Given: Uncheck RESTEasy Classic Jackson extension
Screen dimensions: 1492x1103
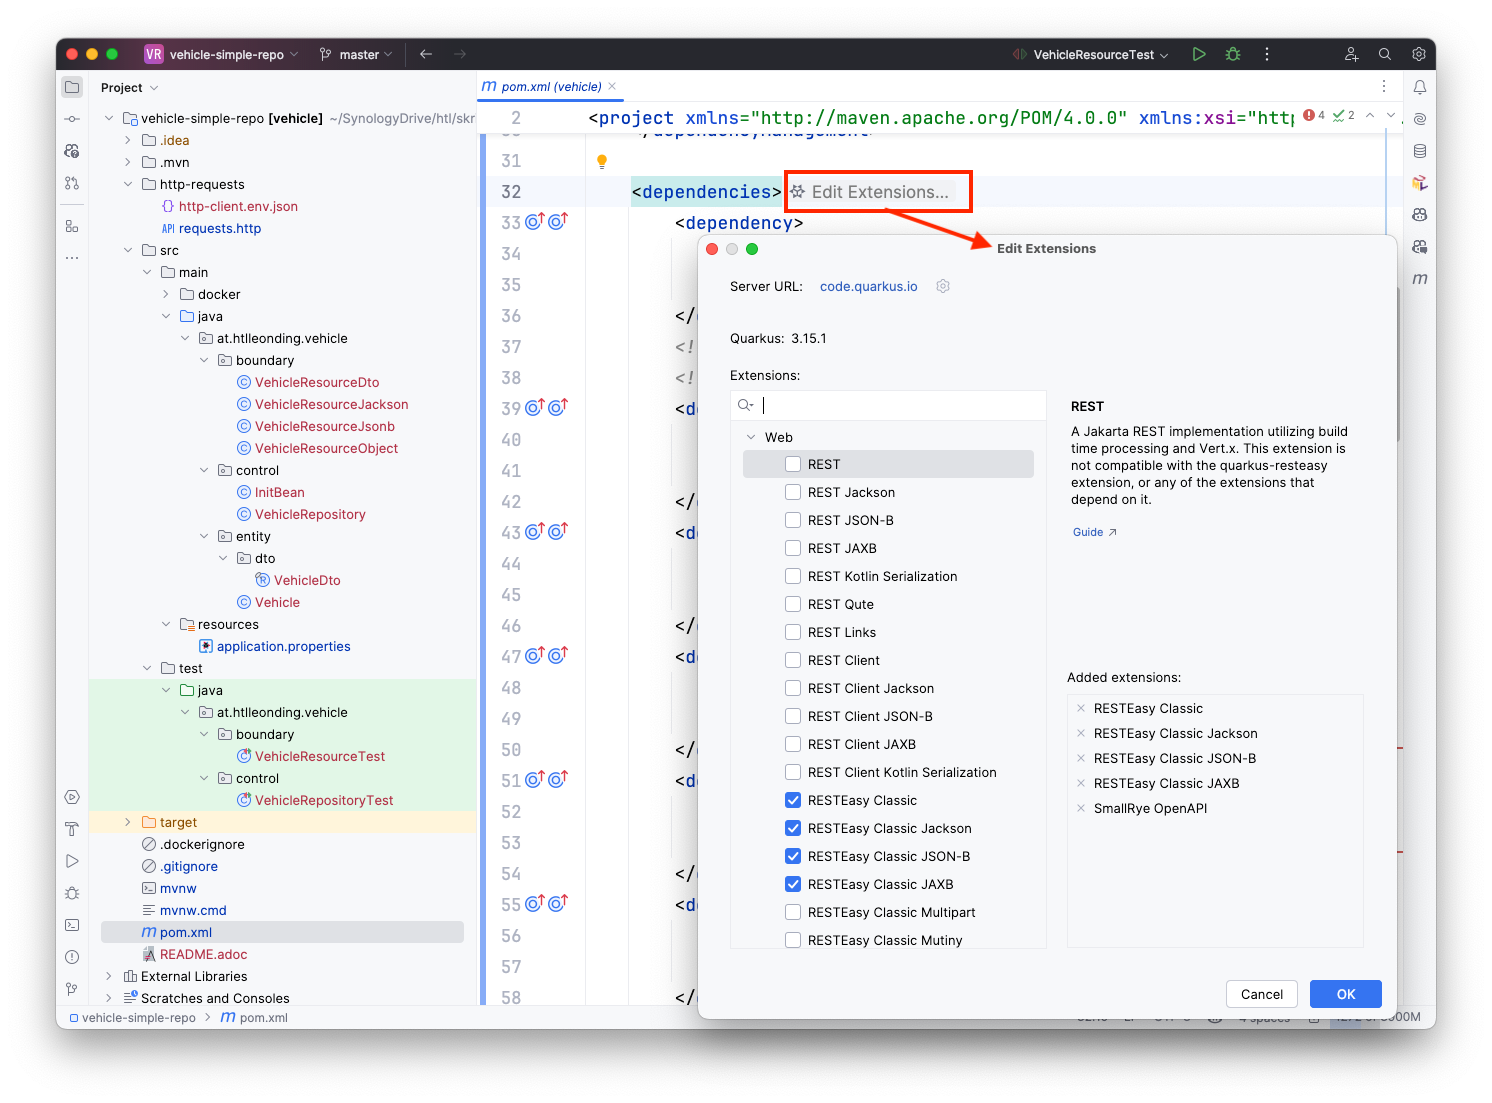Looking at the screenshot, I should (x=793, y=828).
